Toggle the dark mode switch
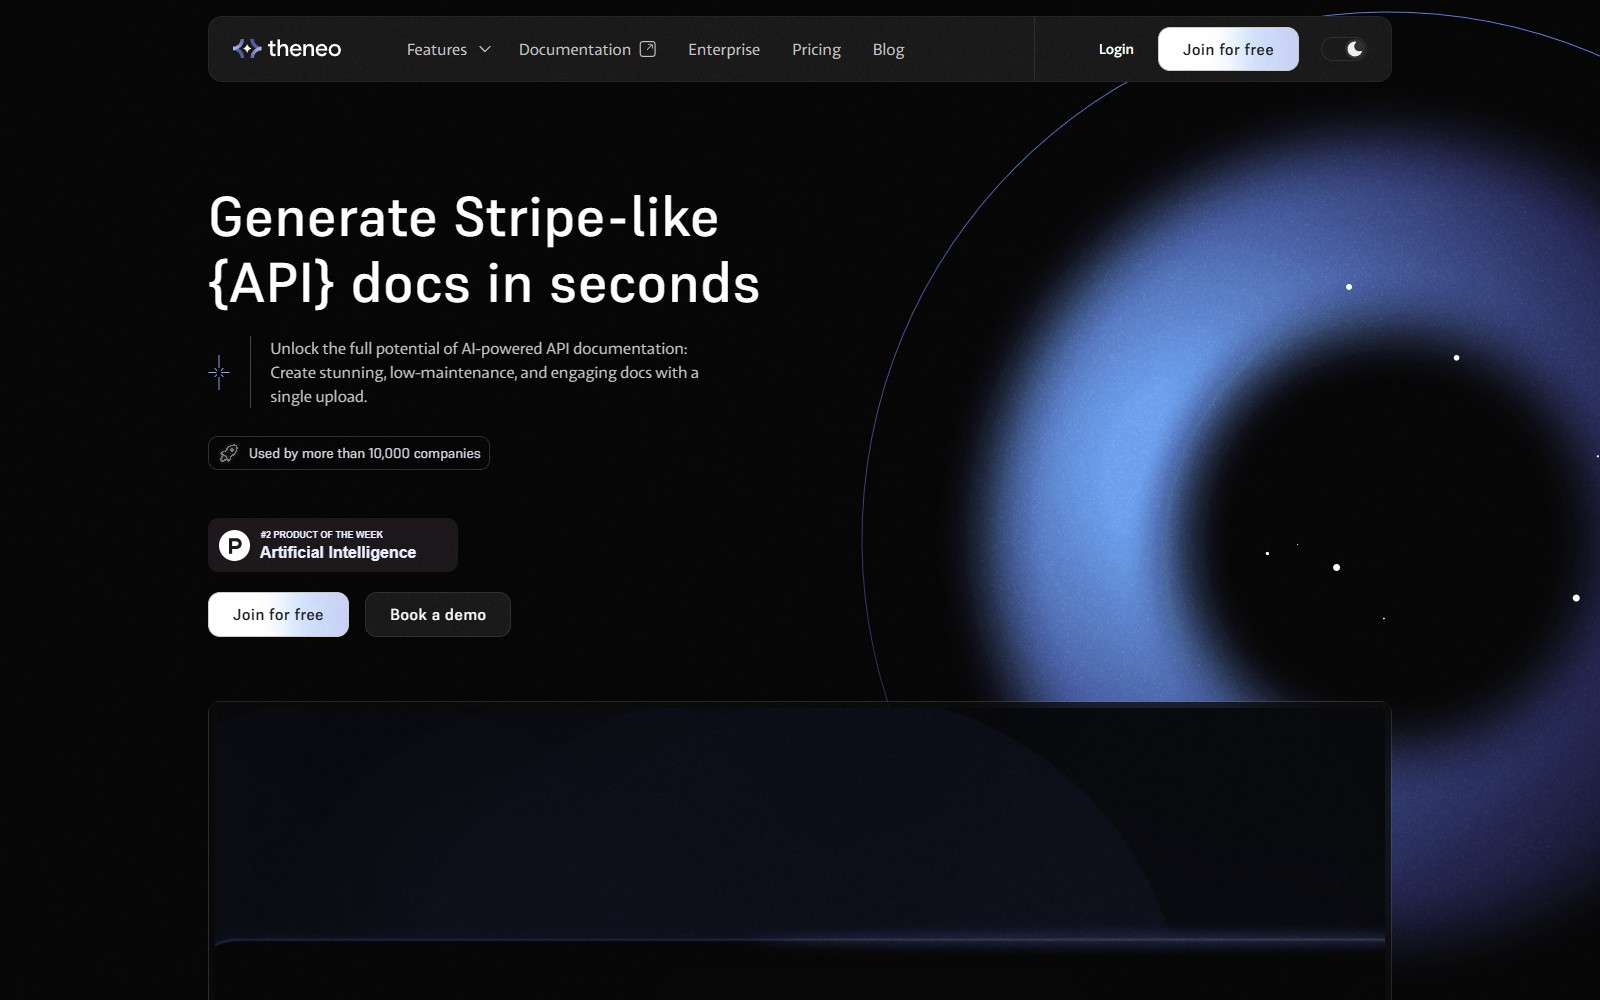The width and height of the screenshot is (1600, 1000). coord(1343,49)
